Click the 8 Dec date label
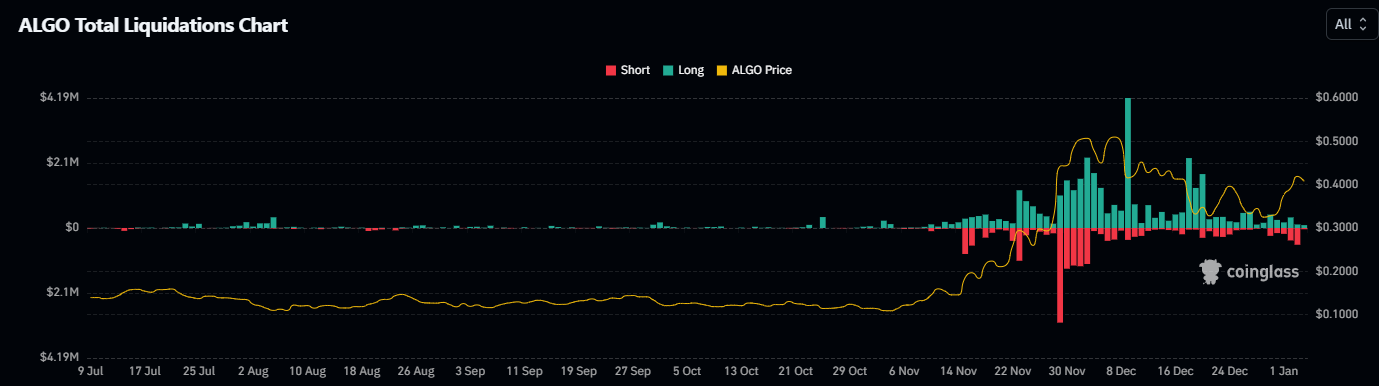Image resolution: width=1379 pixels, height=386 pixels. [x=1120, y=371]
